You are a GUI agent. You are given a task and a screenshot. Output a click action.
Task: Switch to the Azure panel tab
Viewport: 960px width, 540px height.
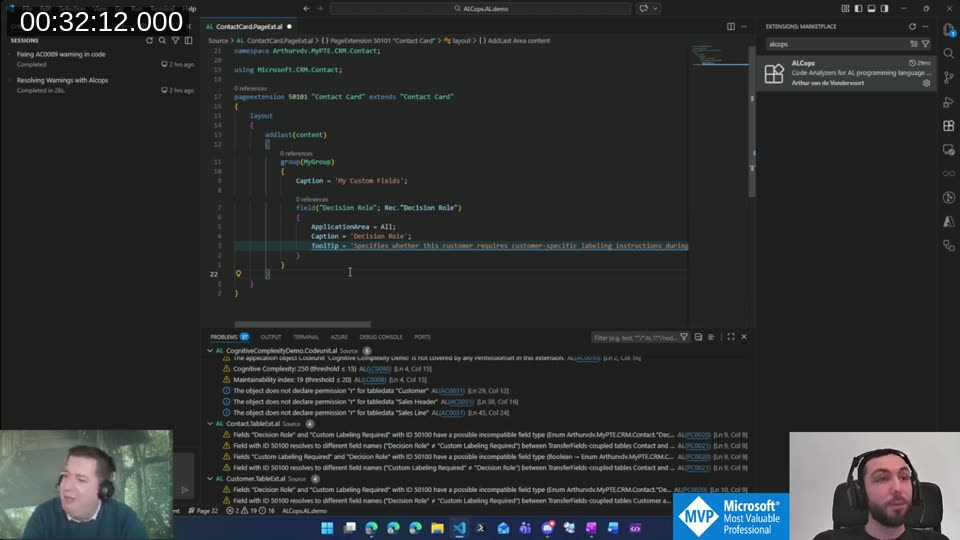pyautogui.click(x=339, y=337)
